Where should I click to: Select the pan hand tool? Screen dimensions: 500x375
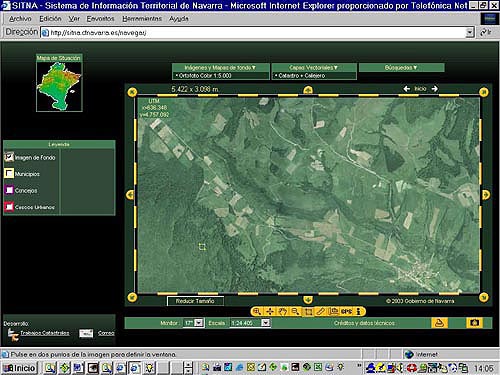coord(283,311)
